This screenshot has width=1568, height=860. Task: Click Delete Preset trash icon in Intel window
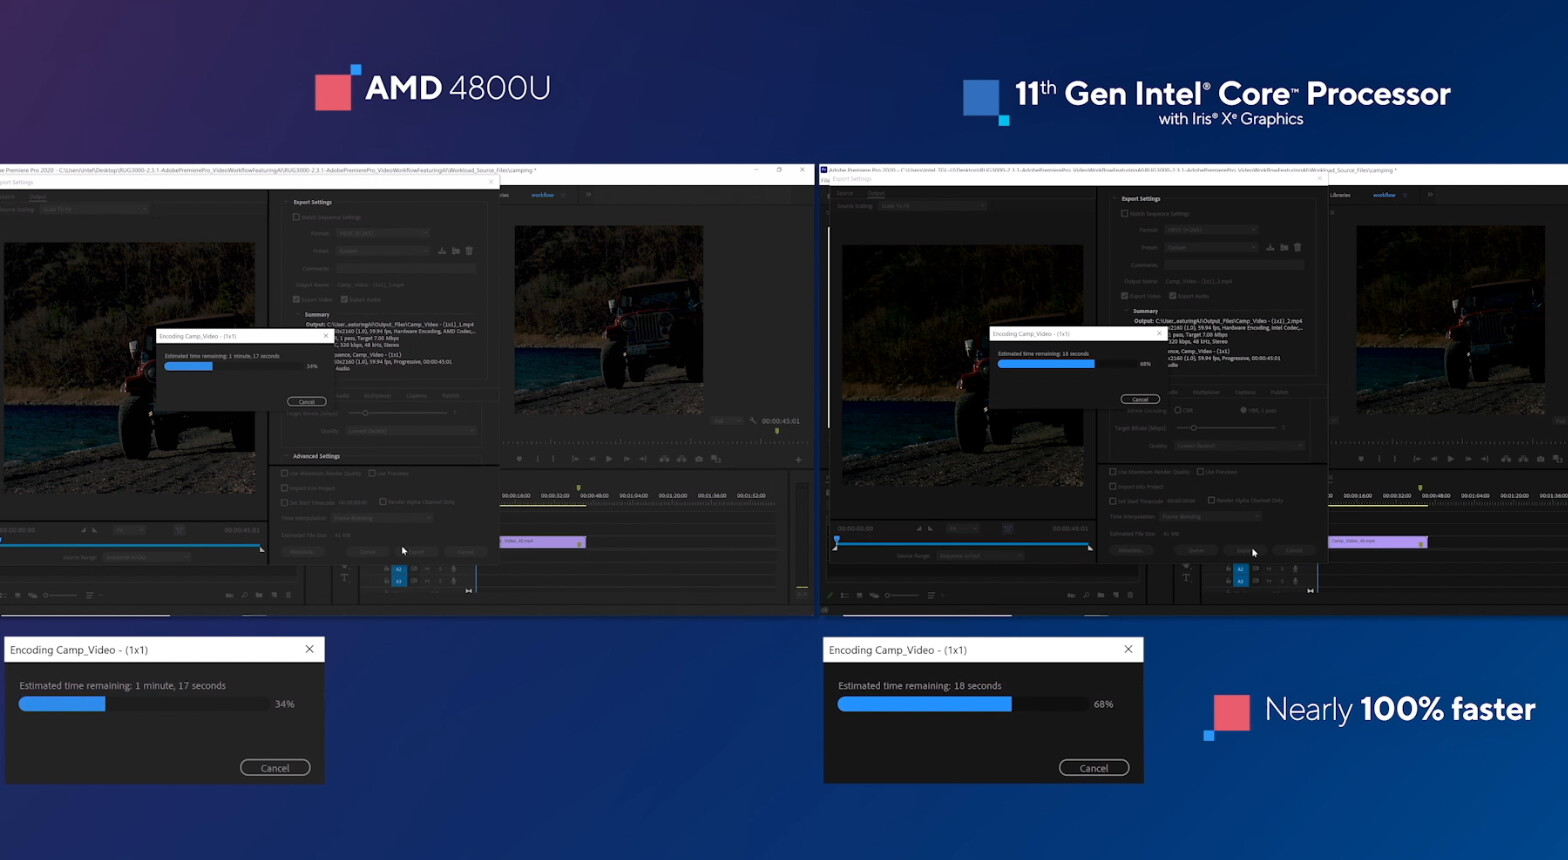pos(1298,247)
